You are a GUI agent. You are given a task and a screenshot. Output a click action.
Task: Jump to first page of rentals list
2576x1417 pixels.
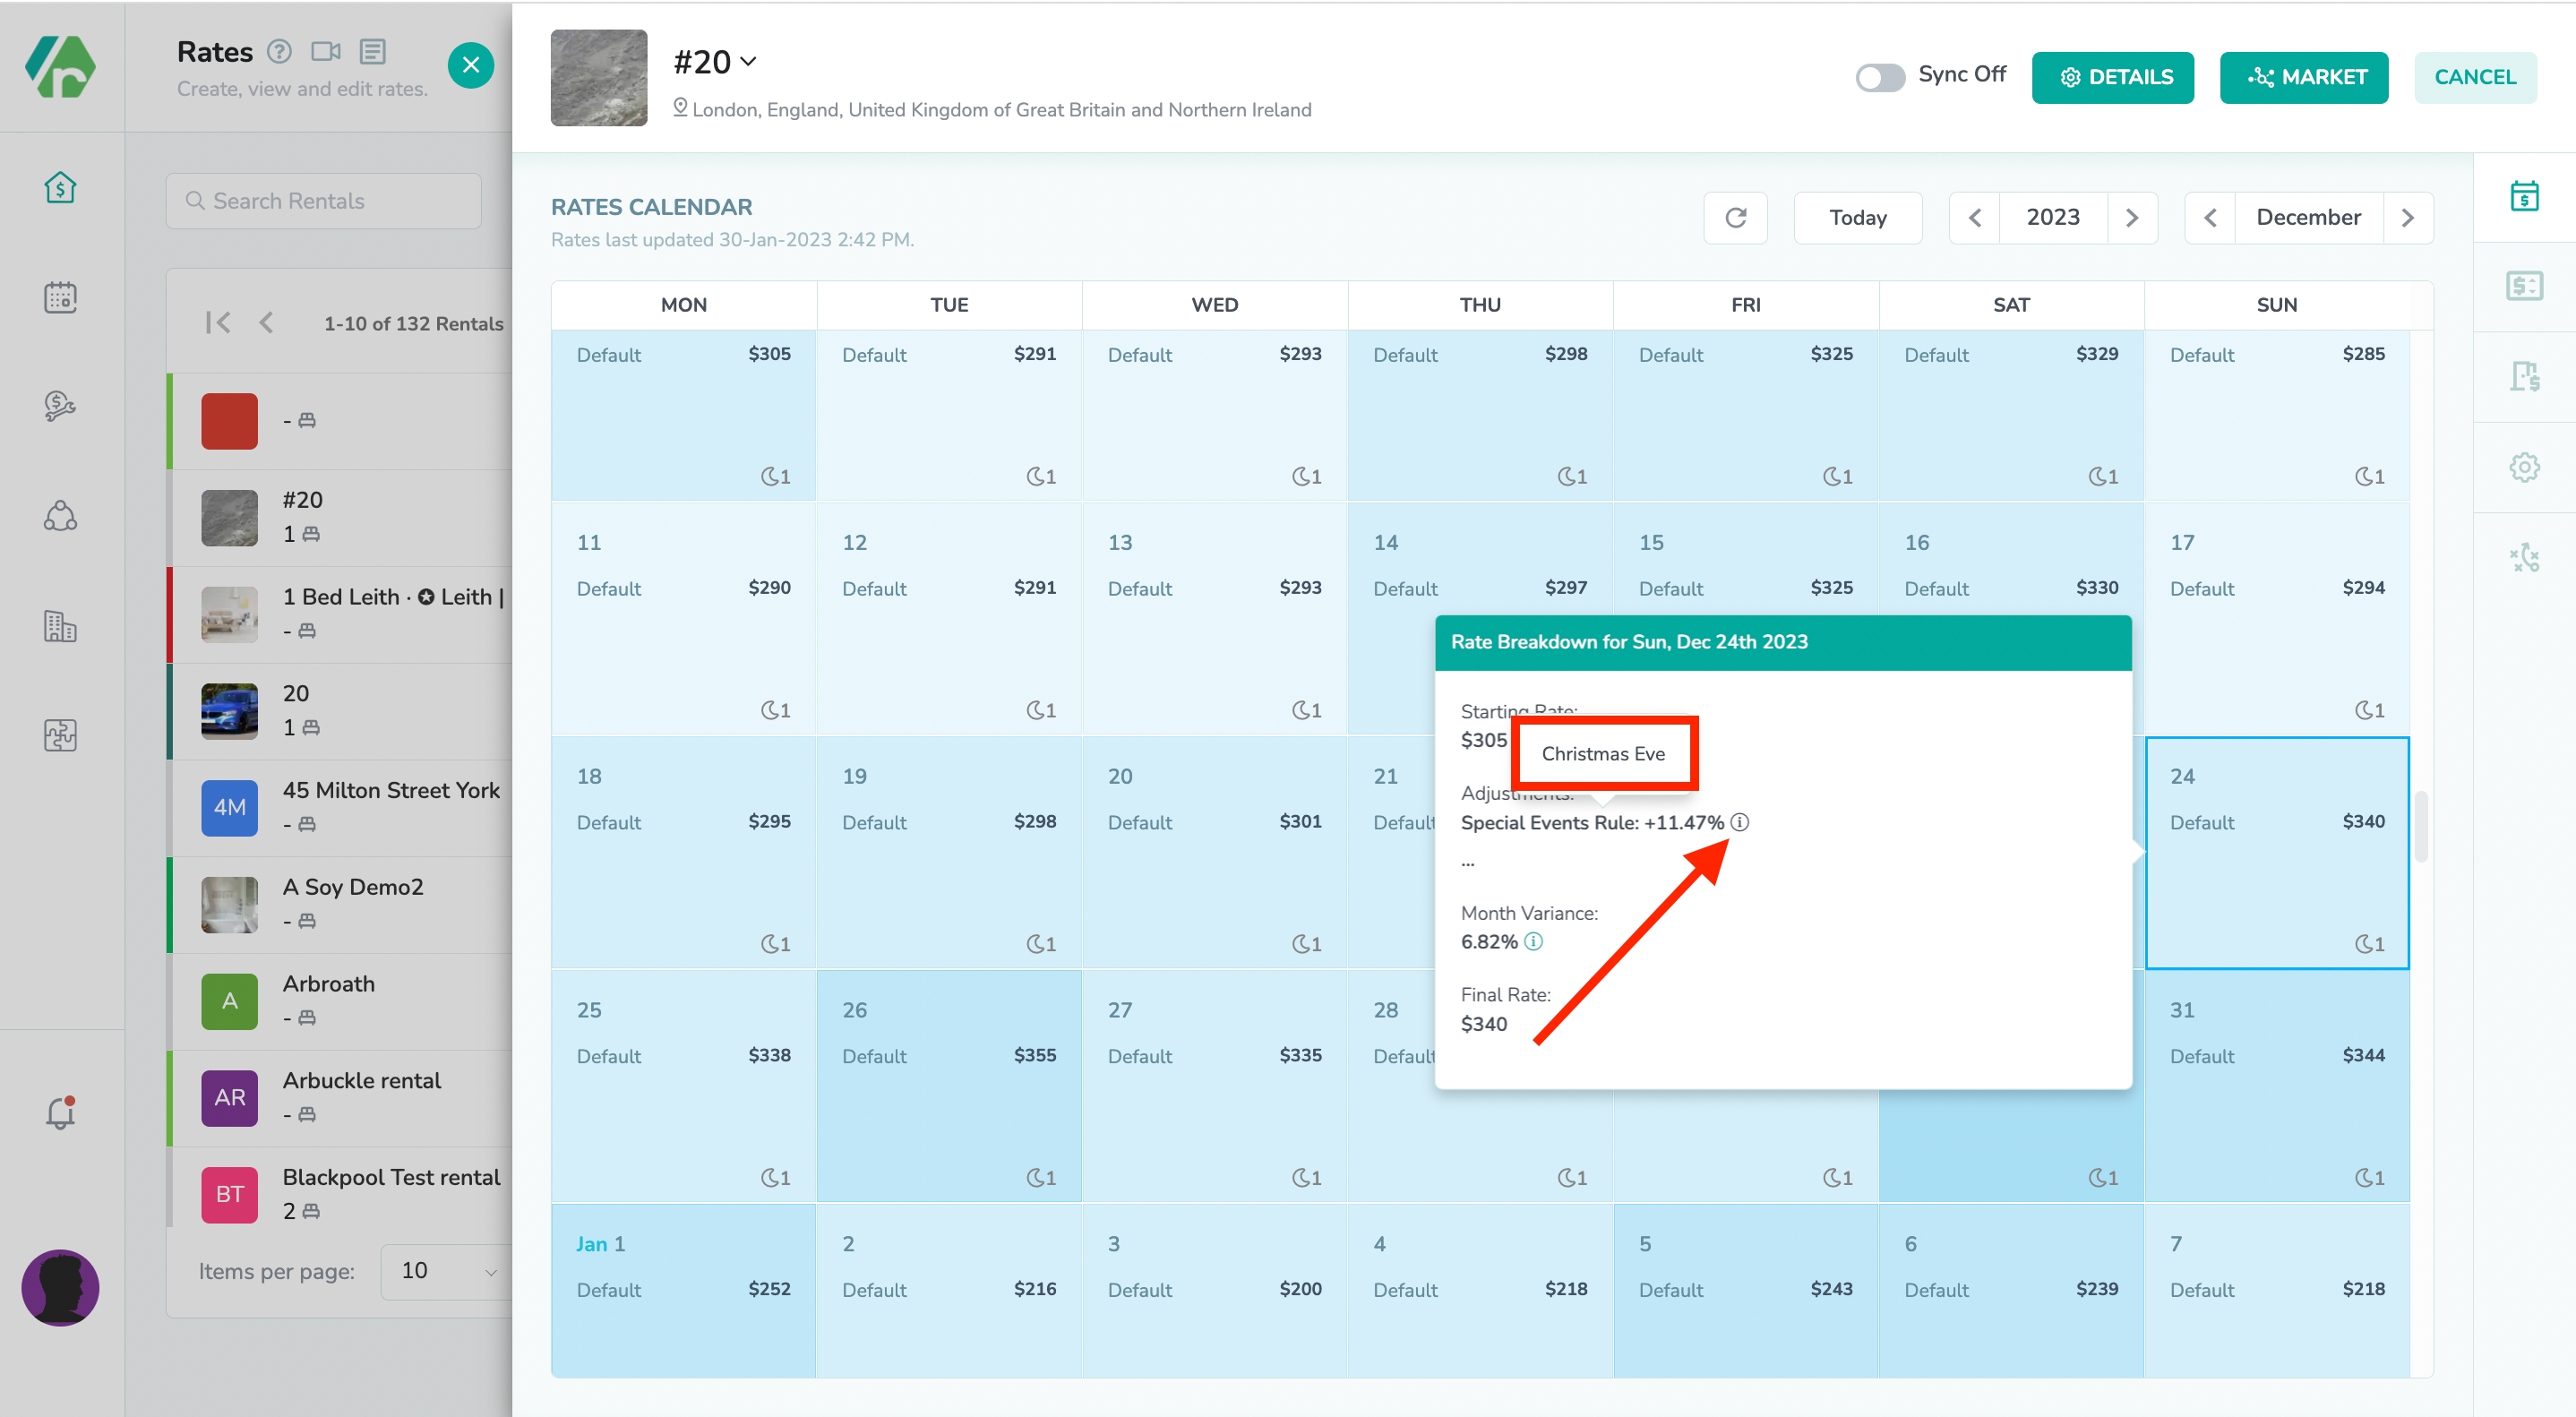(218, 323)
